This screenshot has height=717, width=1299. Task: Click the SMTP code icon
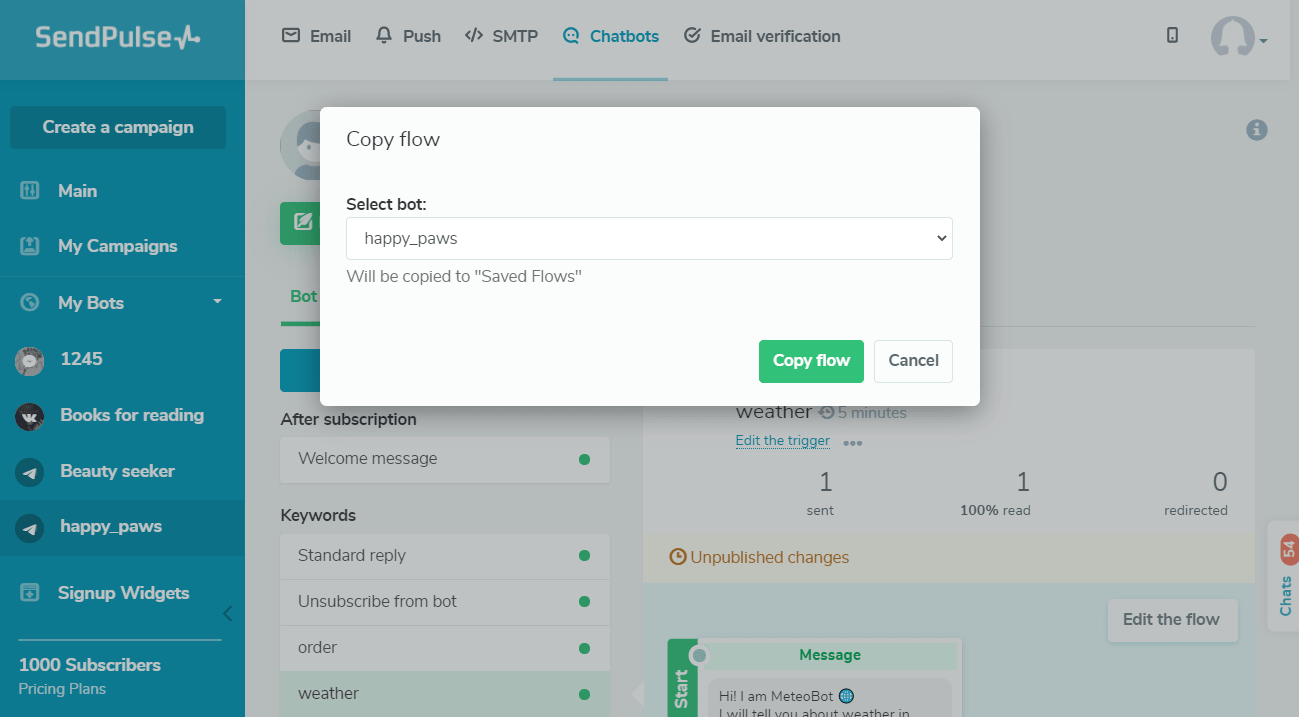click(x=474, y=36)
